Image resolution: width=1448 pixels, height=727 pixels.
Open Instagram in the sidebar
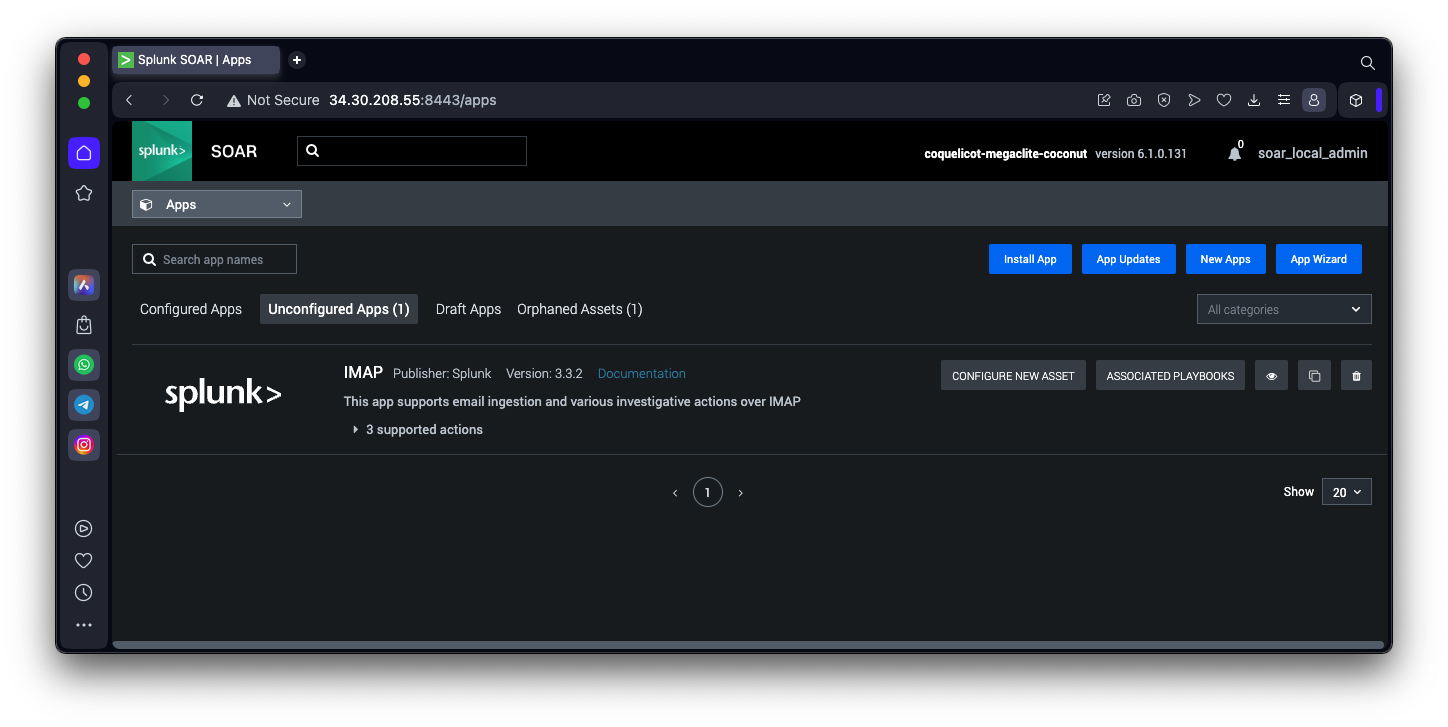84,445
